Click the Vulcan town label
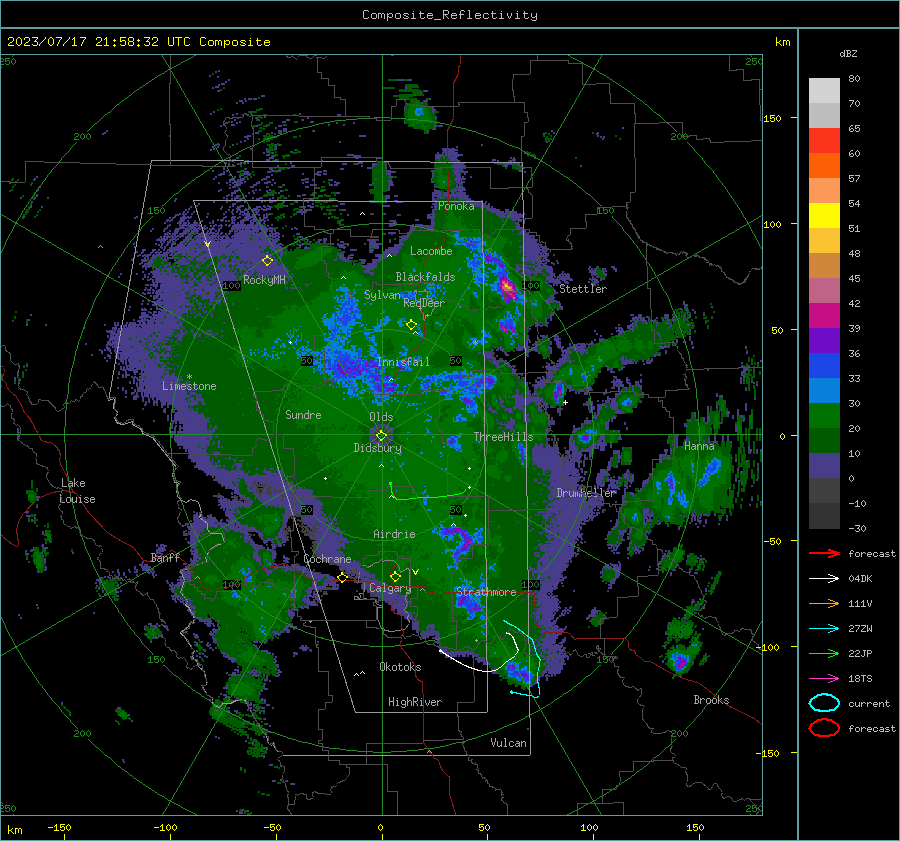Viewport: 900px width, 841px height. coord(508,743)
